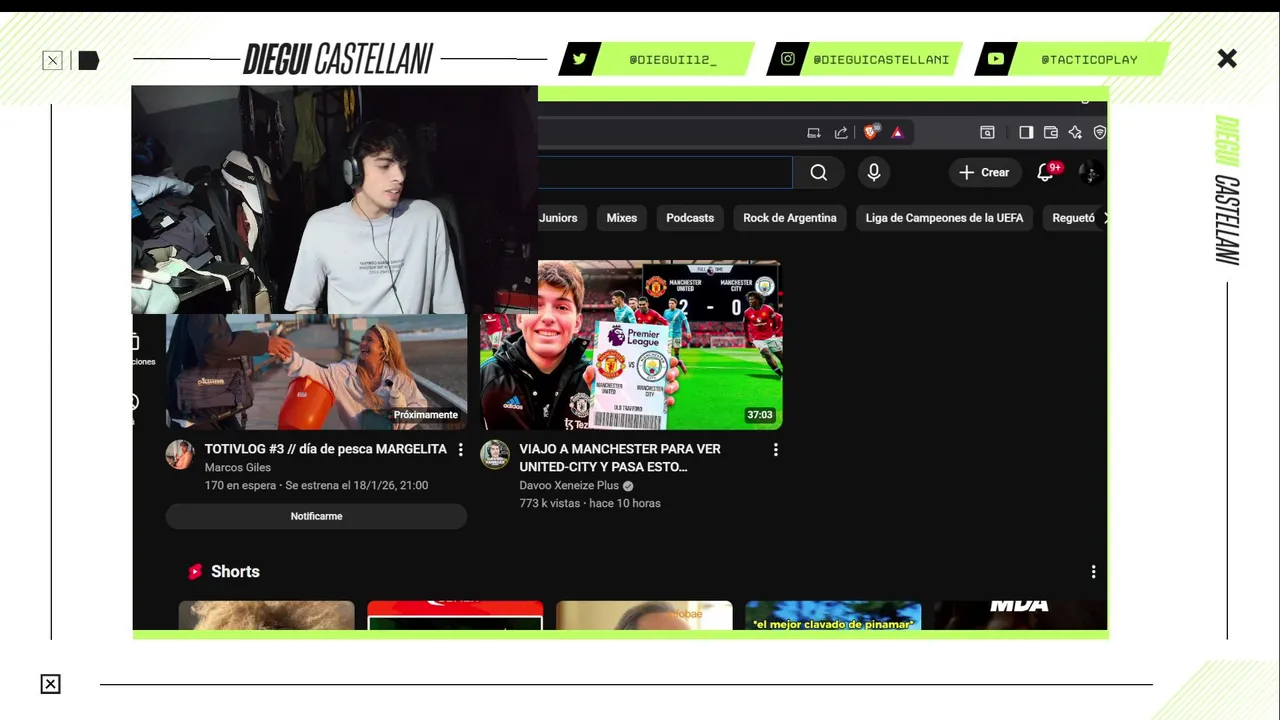The height and width of the screenshot is (720, 1280).
Task: Open the Brave Rewards triangle icon
Action: coord(897,132)
